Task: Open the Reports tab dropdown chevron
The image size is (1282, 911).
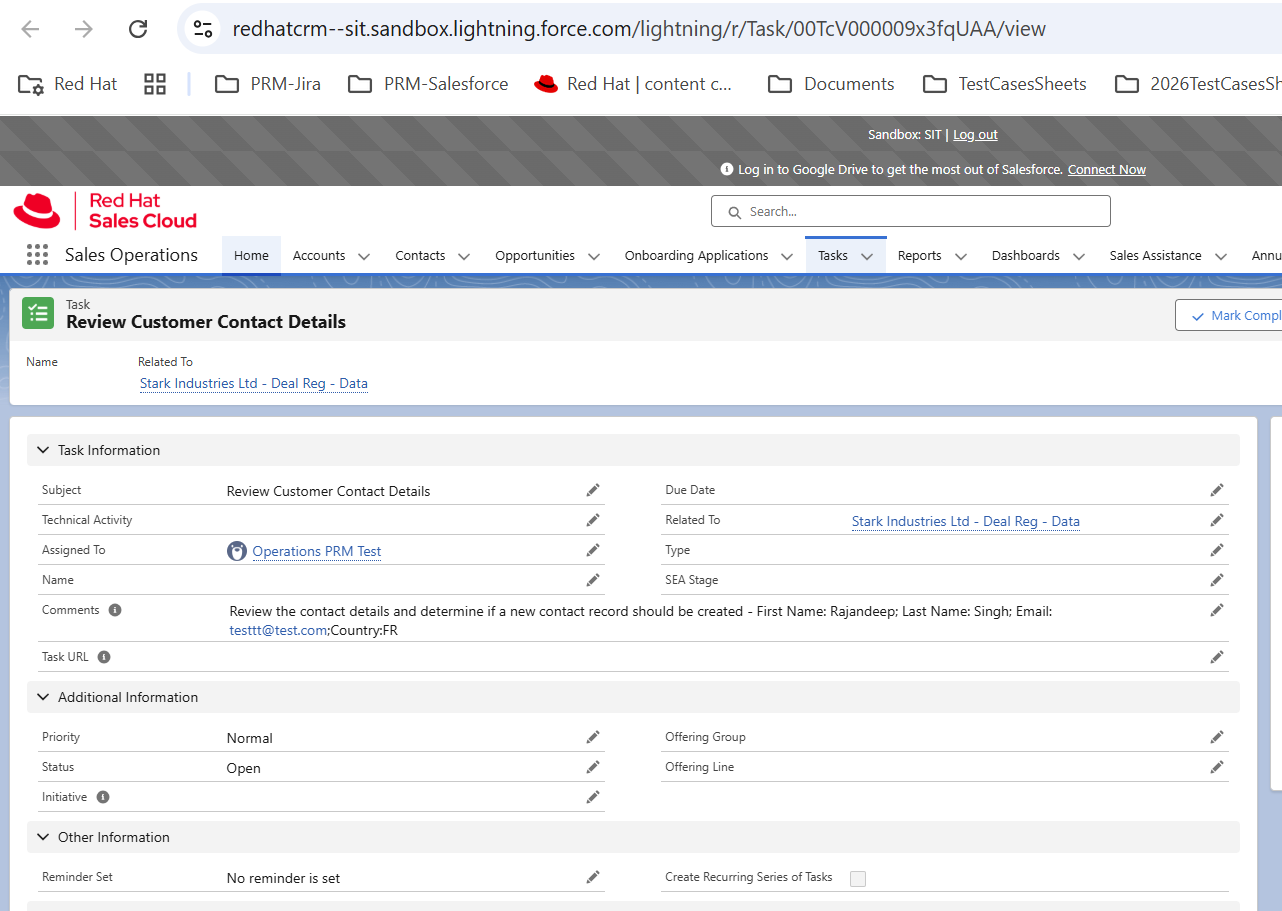Action: (961, 256)
